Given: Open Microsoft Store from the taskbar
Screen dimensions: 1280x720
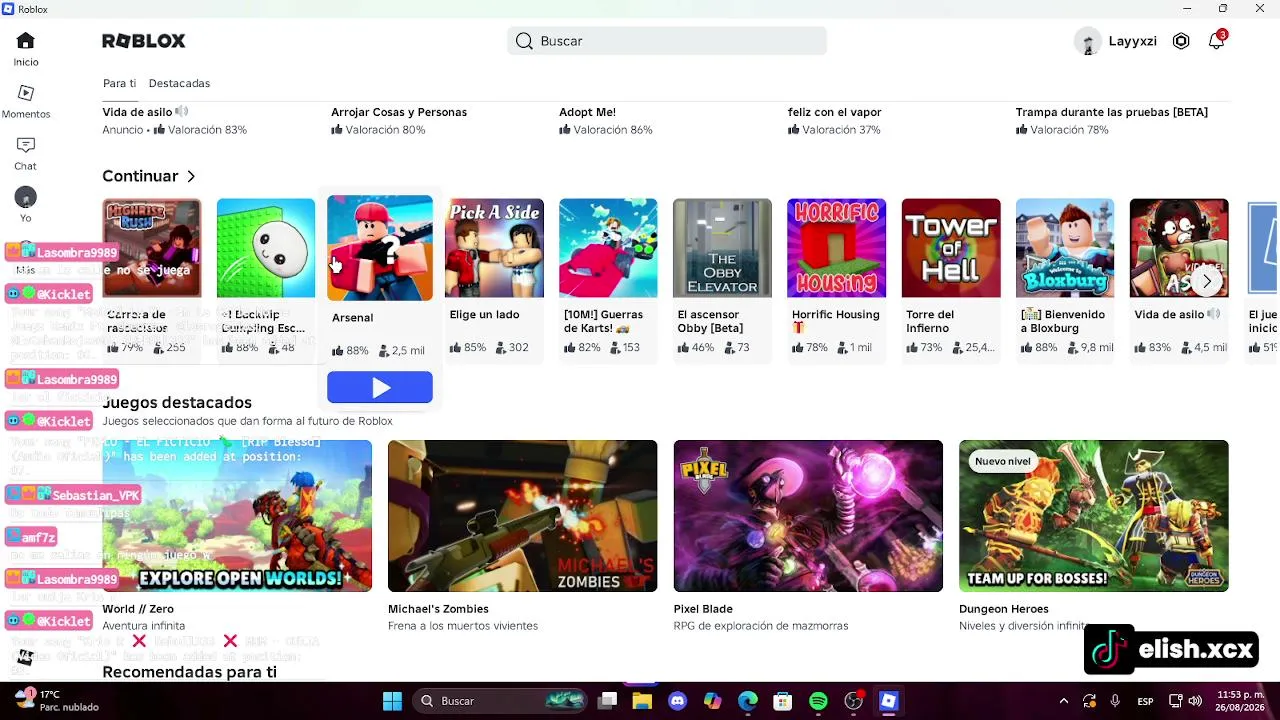Looking at the screenshot, I should 783,701.
